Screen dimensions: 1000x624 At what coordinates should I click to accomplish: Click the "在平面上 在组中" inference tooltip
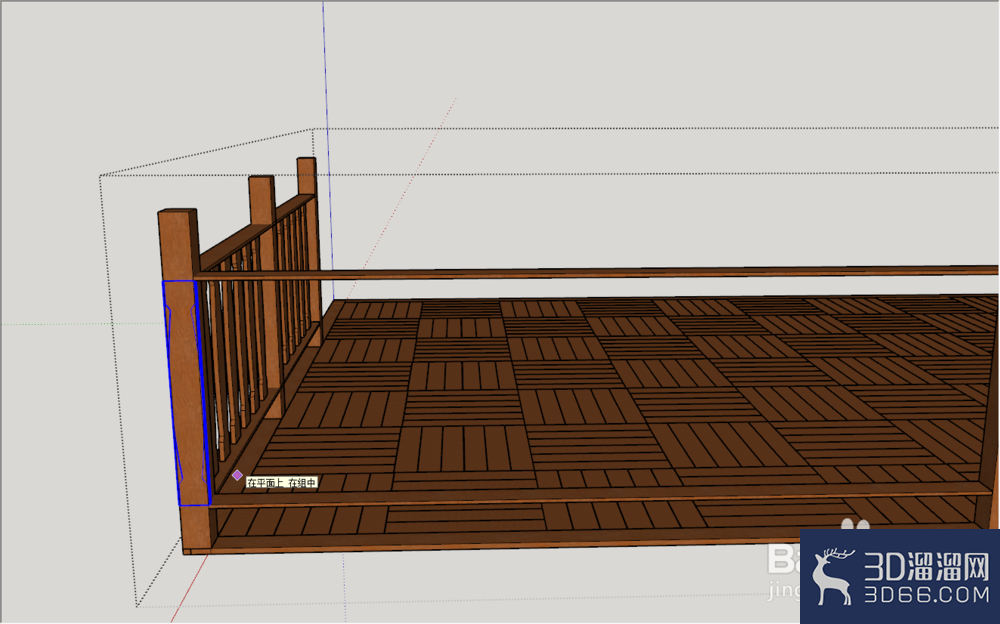click(281, 483)
